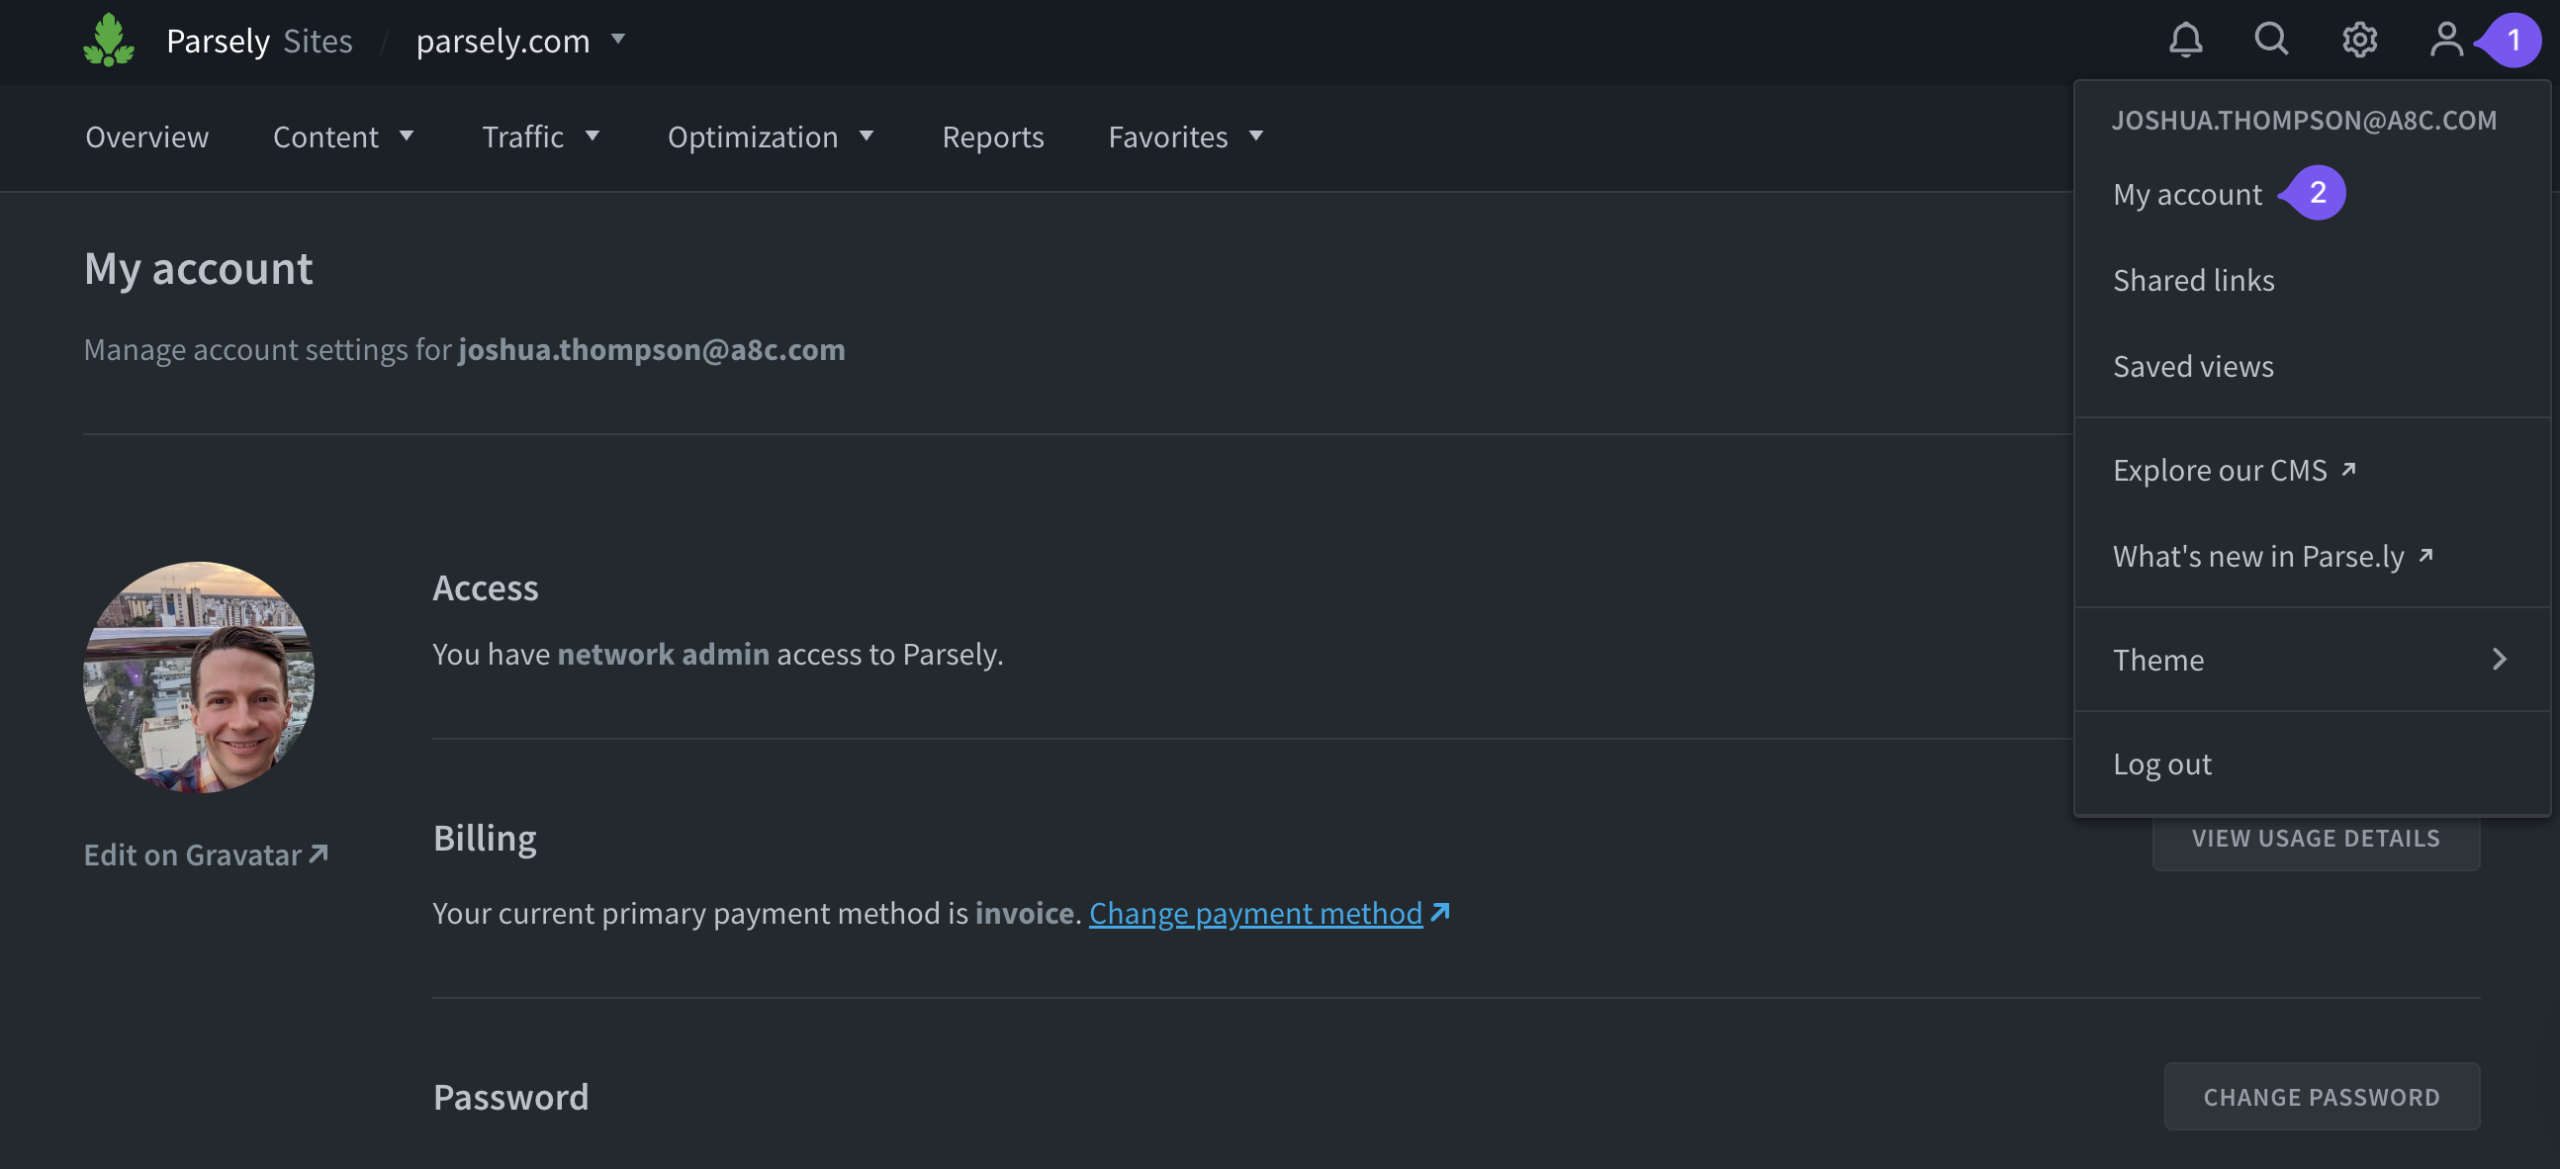The image size is (2560, 1169).
Task: Expand the Optimization menu
Action: coord(866,136)
